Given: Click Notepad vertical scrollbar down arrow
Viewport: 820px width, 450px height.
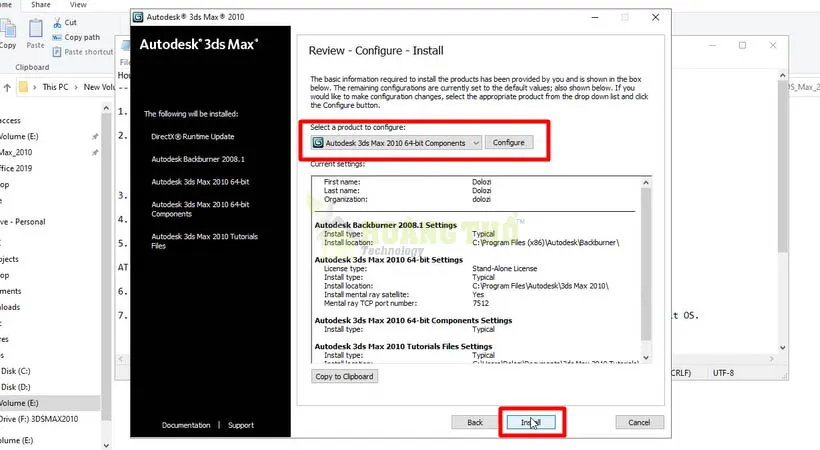Looking at the screenshot, I should (x=782, y=347).
